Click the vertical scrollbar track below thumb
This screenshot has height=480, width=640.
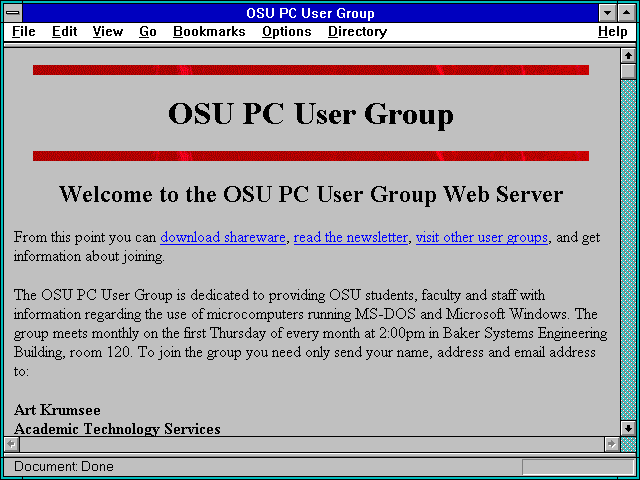pyautogui.click(x=628, y=250)
